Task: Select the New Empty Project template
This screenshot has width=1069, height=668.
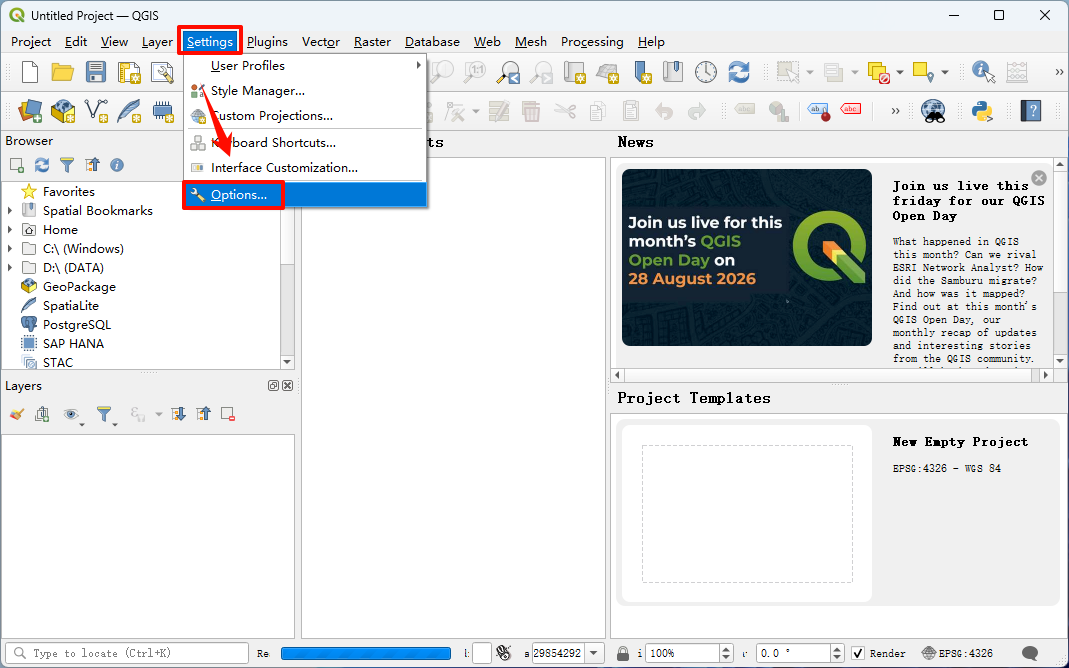Action: [x=838, y=513]
